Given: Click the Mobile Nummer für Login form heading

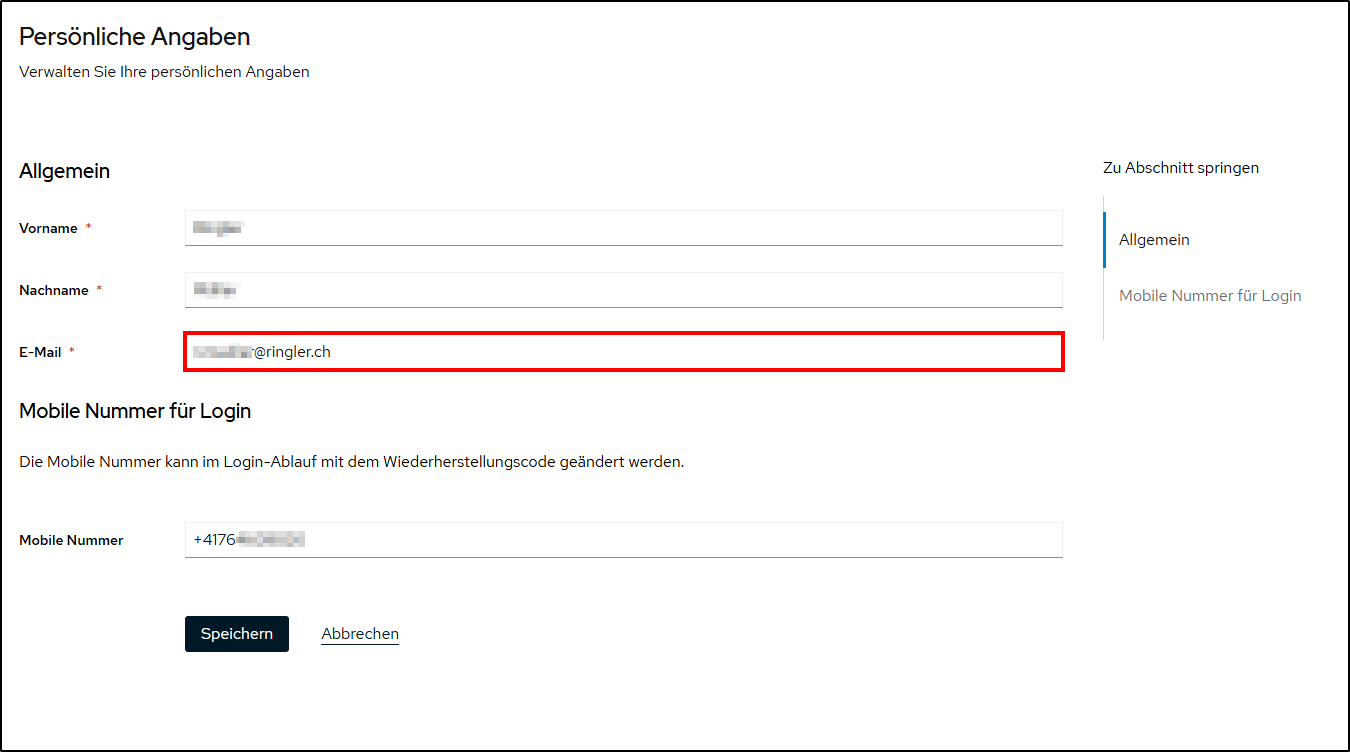Looking at the screenshot, I should pos(135,411).
